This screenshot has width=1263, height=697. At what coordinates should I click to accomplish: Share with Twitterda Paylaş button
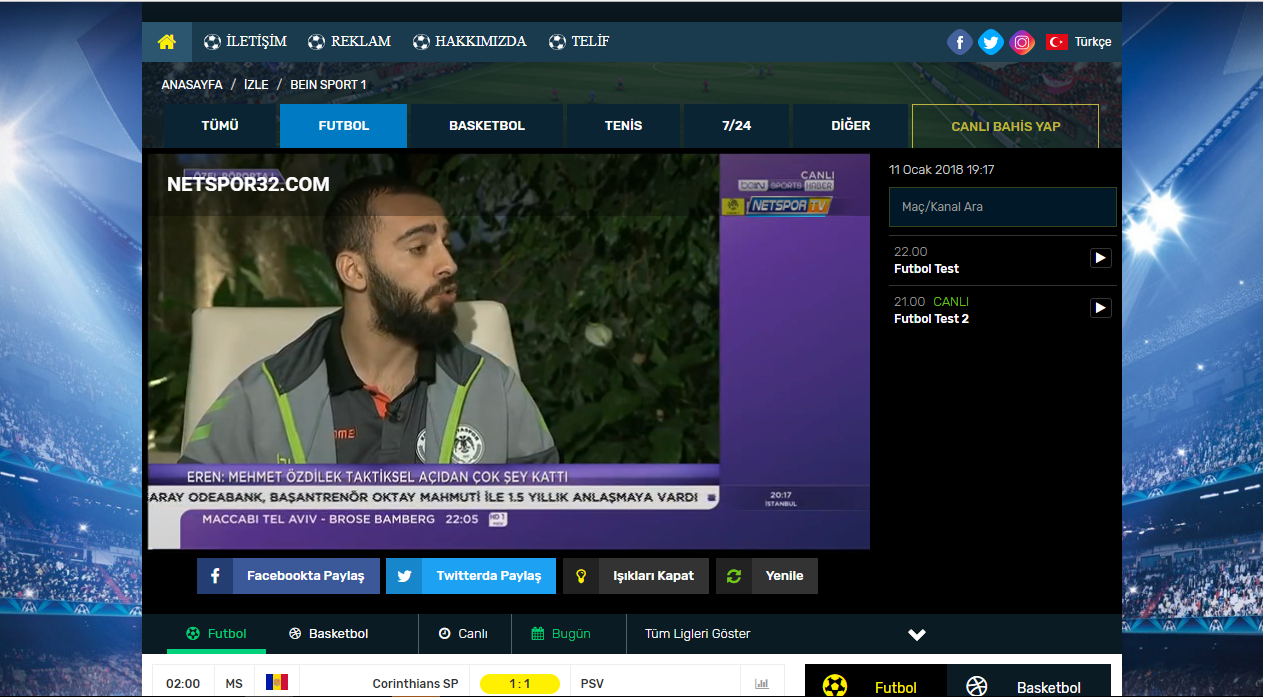point(471,576)
